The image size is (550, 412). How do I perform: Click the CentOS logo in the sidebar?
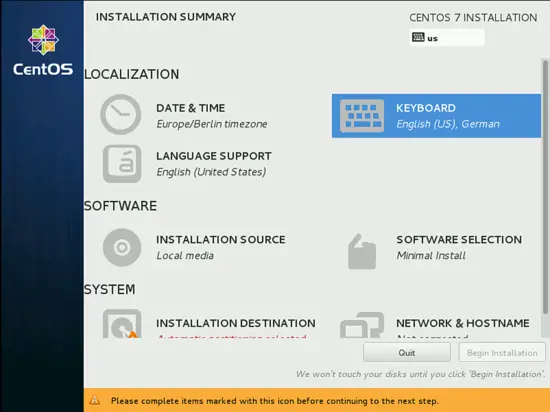pyautogui.click(x=43, y=50)
